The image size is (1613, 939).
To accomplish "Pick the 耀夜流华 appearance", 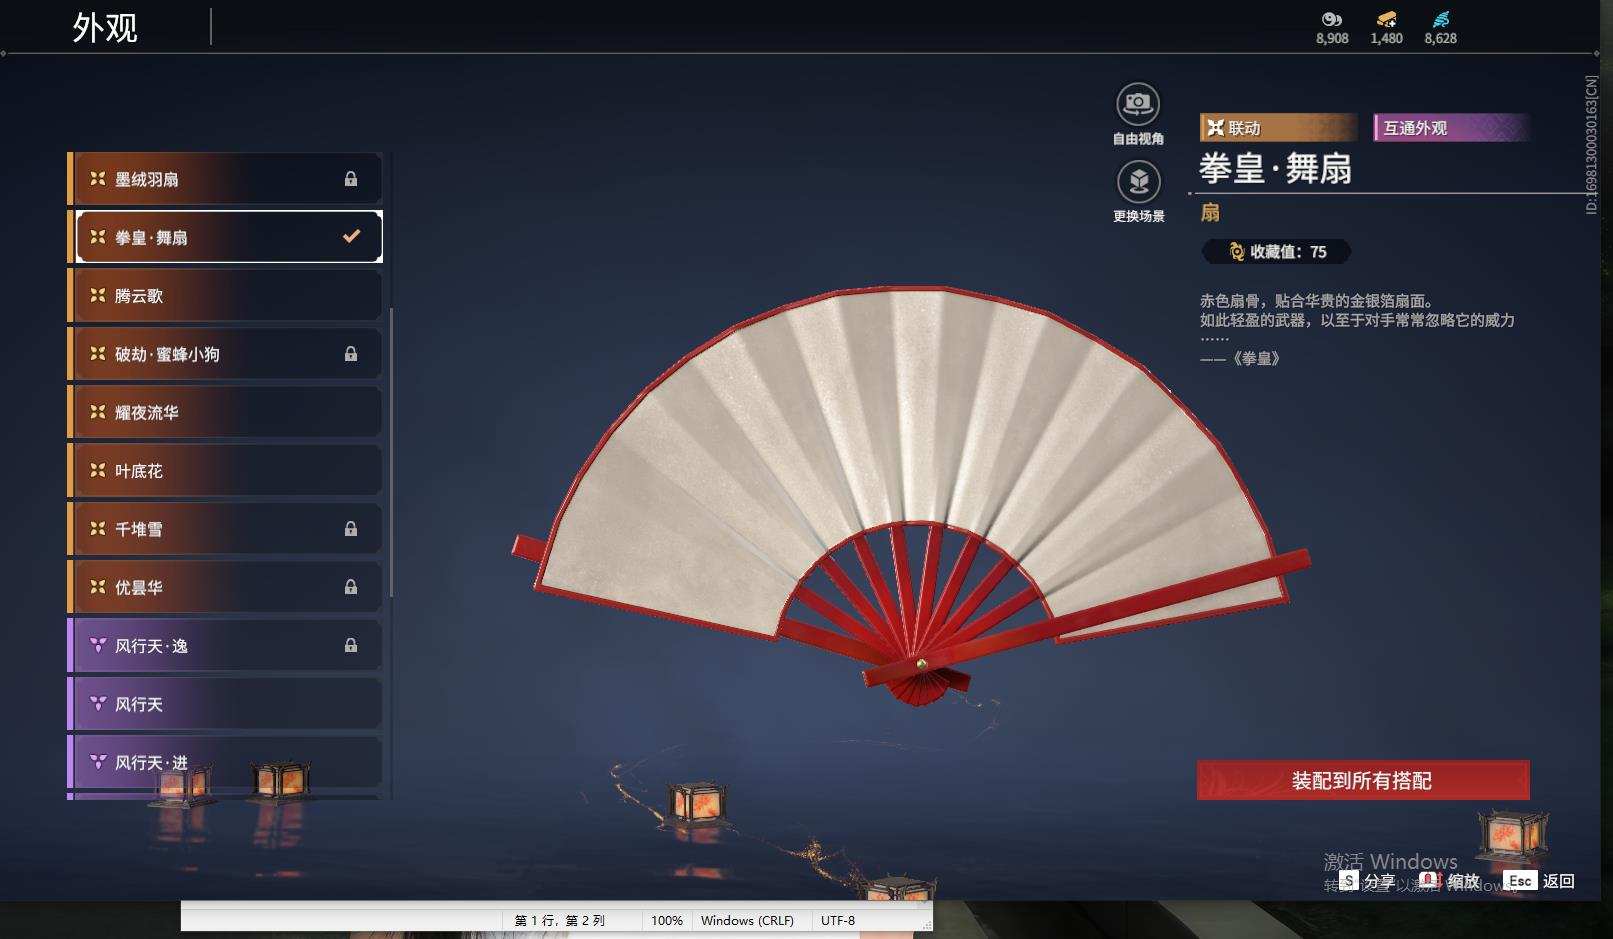I will click(225, 412).
